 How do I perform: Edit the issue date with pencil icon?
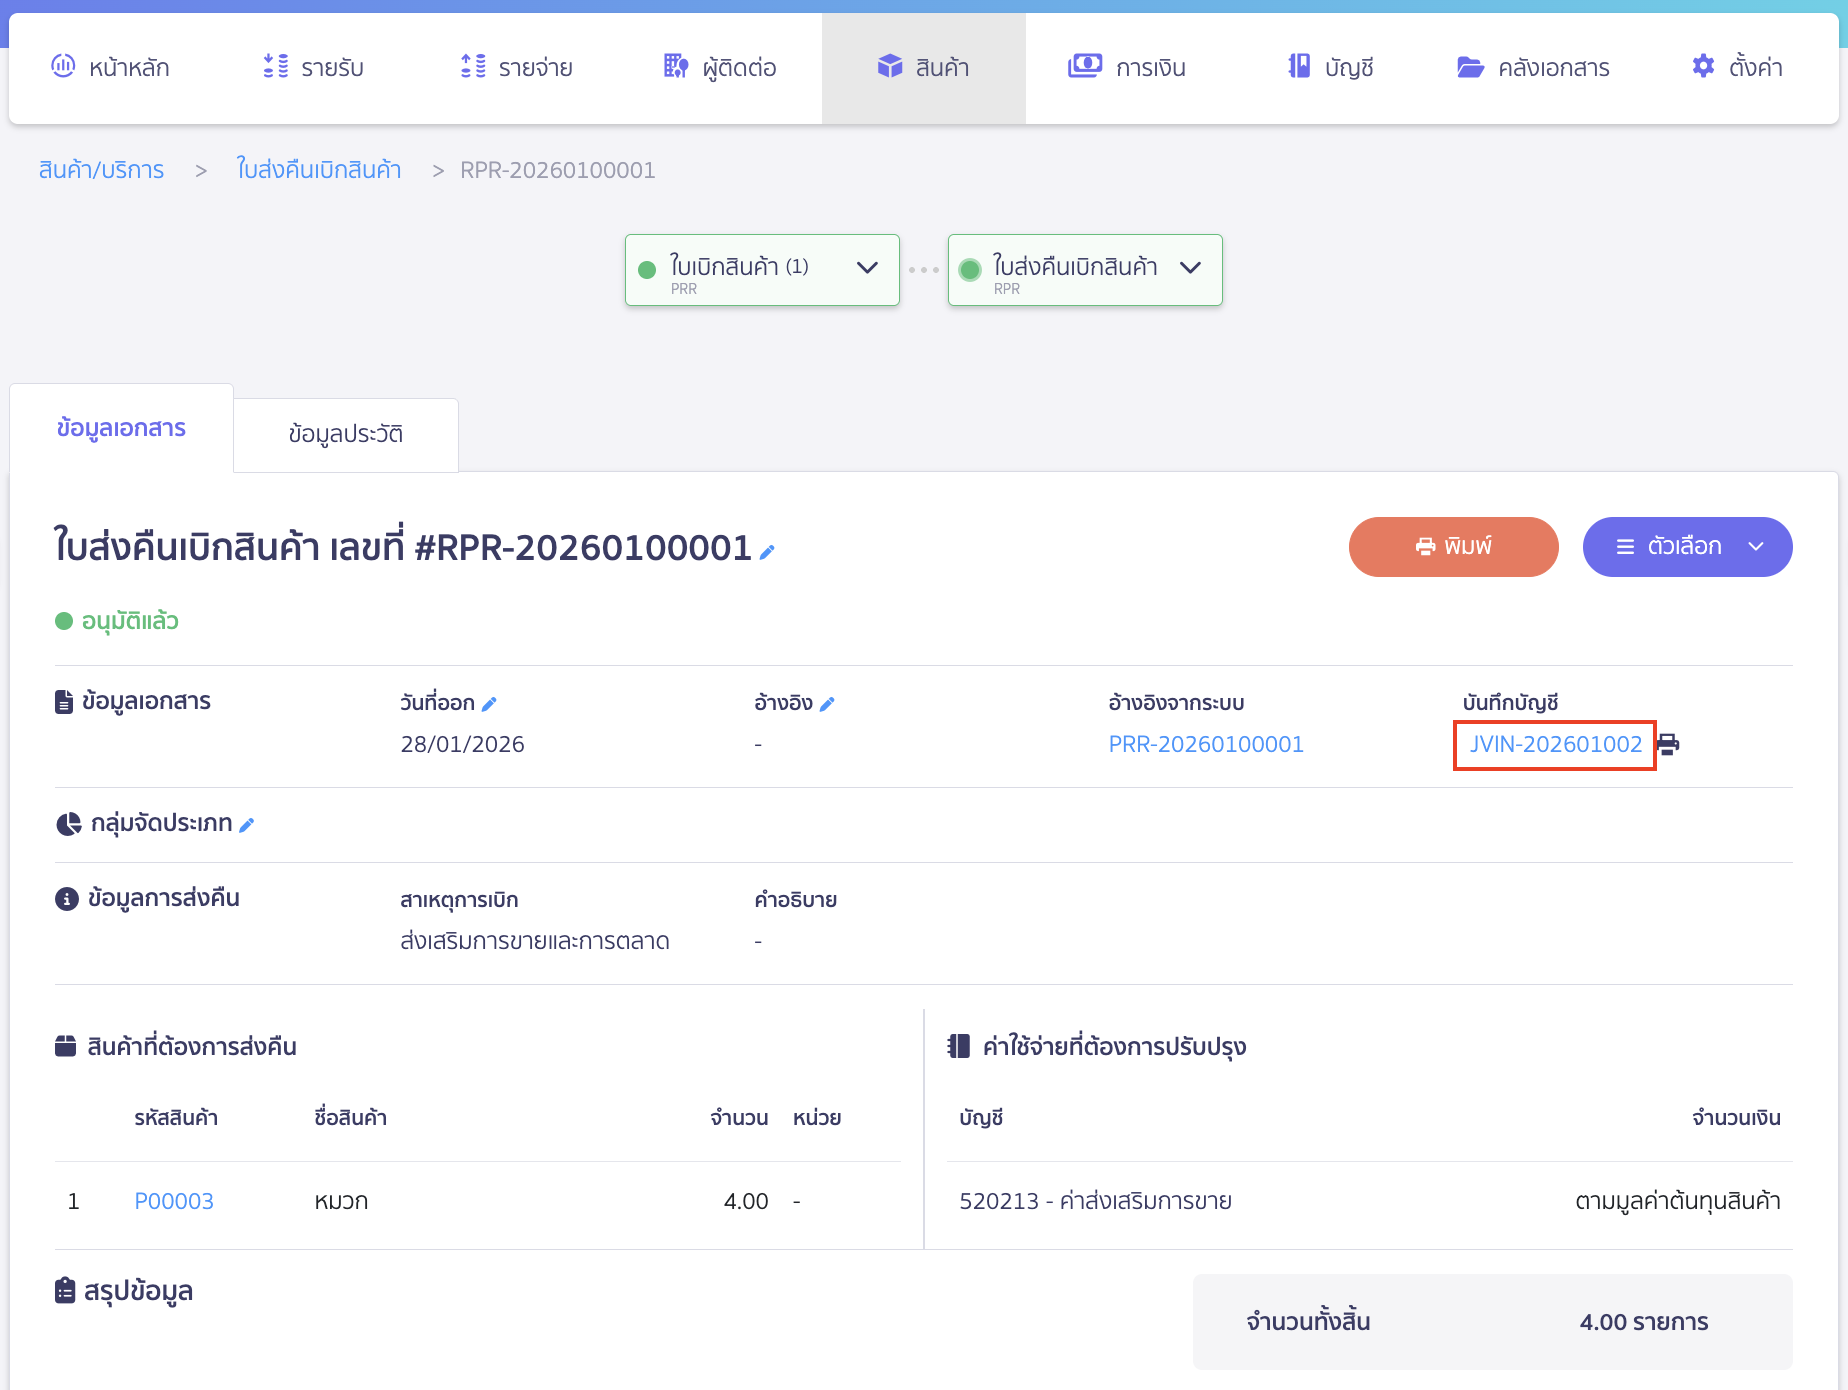[x=489, y=704]
